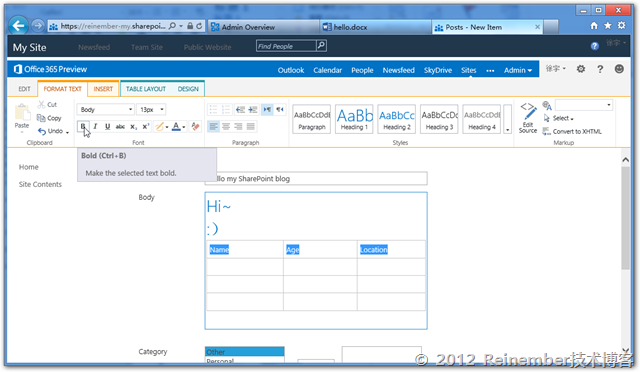Screen dimensions: 640x372
Task: Align paragraph text right
Action: (x=238, y=127)
